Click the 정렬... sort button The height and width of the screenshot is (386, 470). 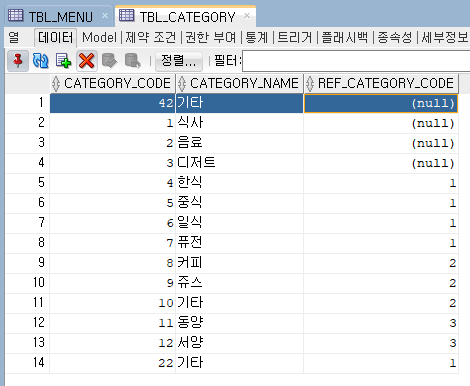click(x=179, y=61)
